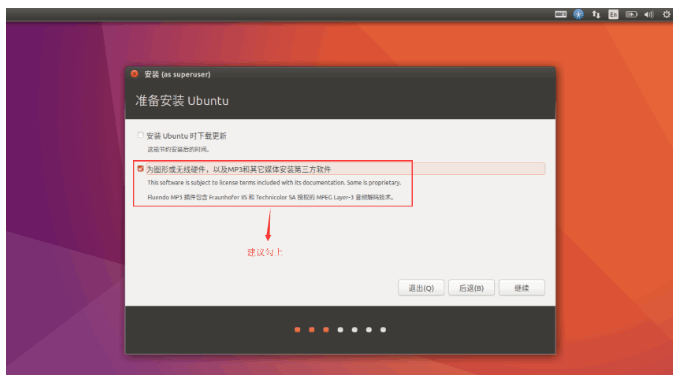Open the keyboard layout indicator icon
Viewport: 677px width, 383px height.
point(560,14)
